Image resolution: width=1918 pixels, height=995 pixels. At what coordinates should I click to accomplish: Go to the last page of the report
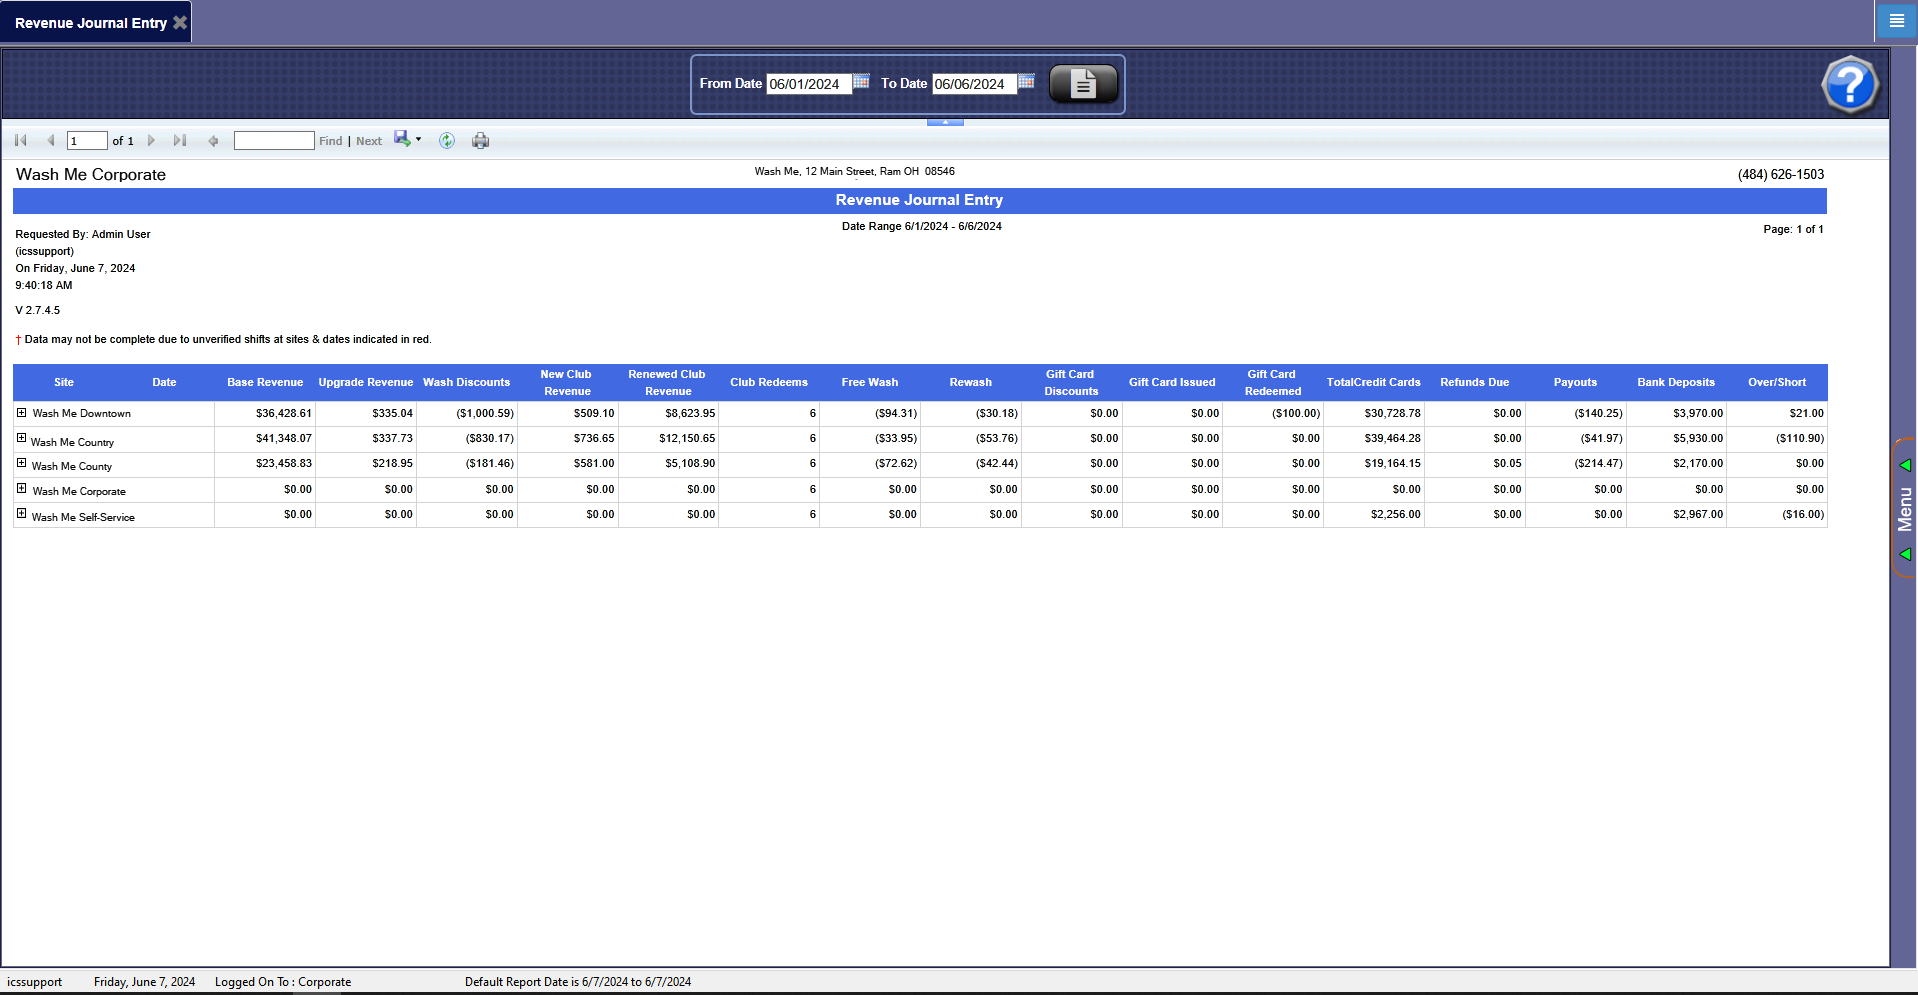pos(180,141)
